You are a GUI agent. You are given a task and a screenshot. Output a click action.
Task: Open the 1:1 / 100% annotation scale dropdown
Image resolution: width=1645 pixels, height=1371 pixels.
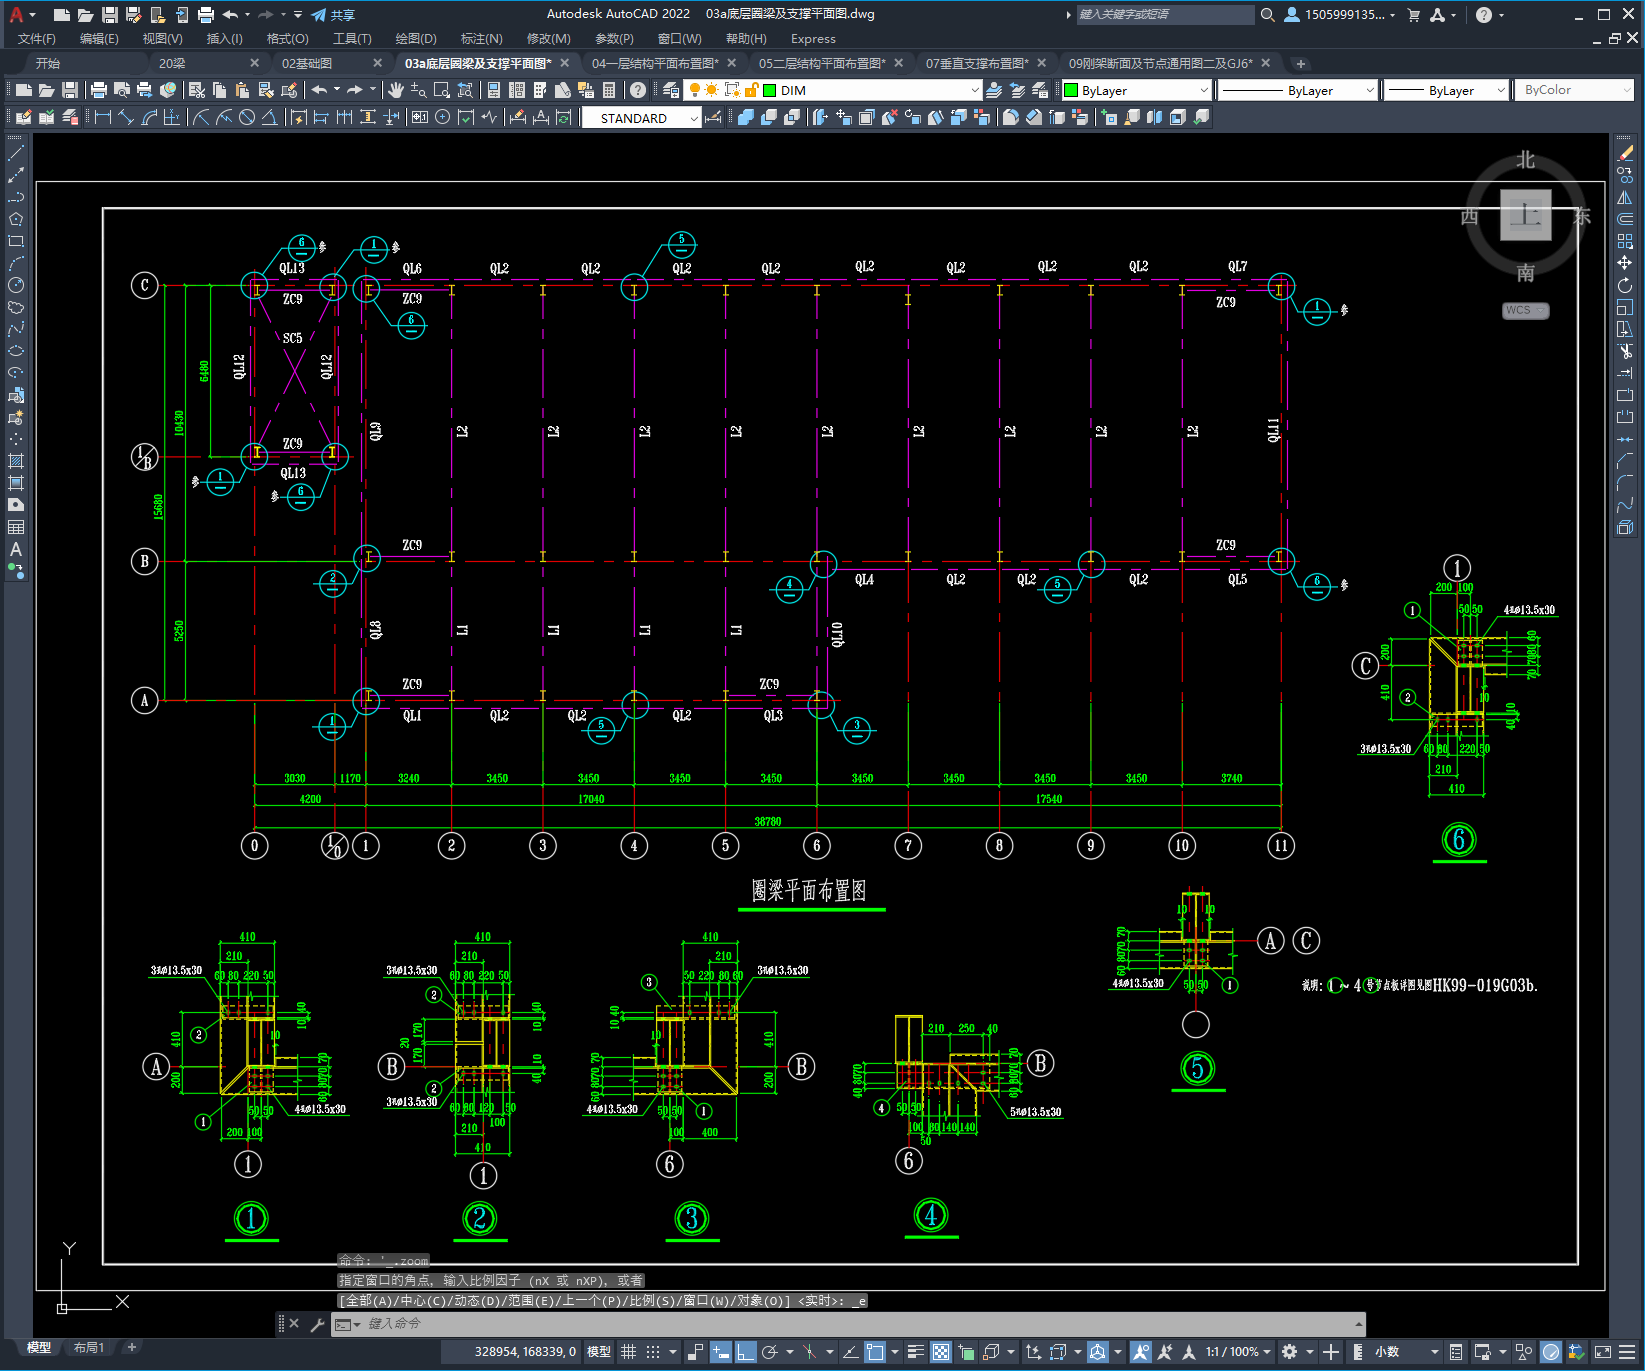click(1238, 1352)
